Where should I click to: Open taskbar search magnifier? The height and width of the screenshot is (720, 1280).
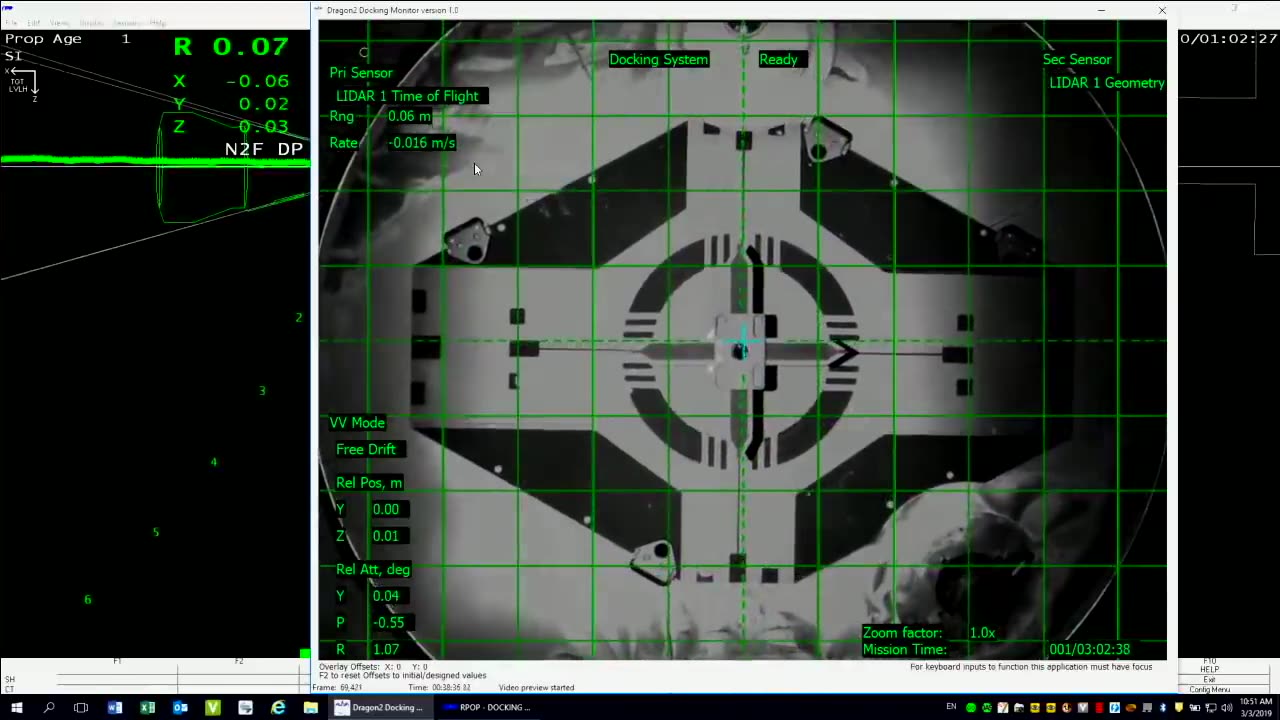click(49, 708)
